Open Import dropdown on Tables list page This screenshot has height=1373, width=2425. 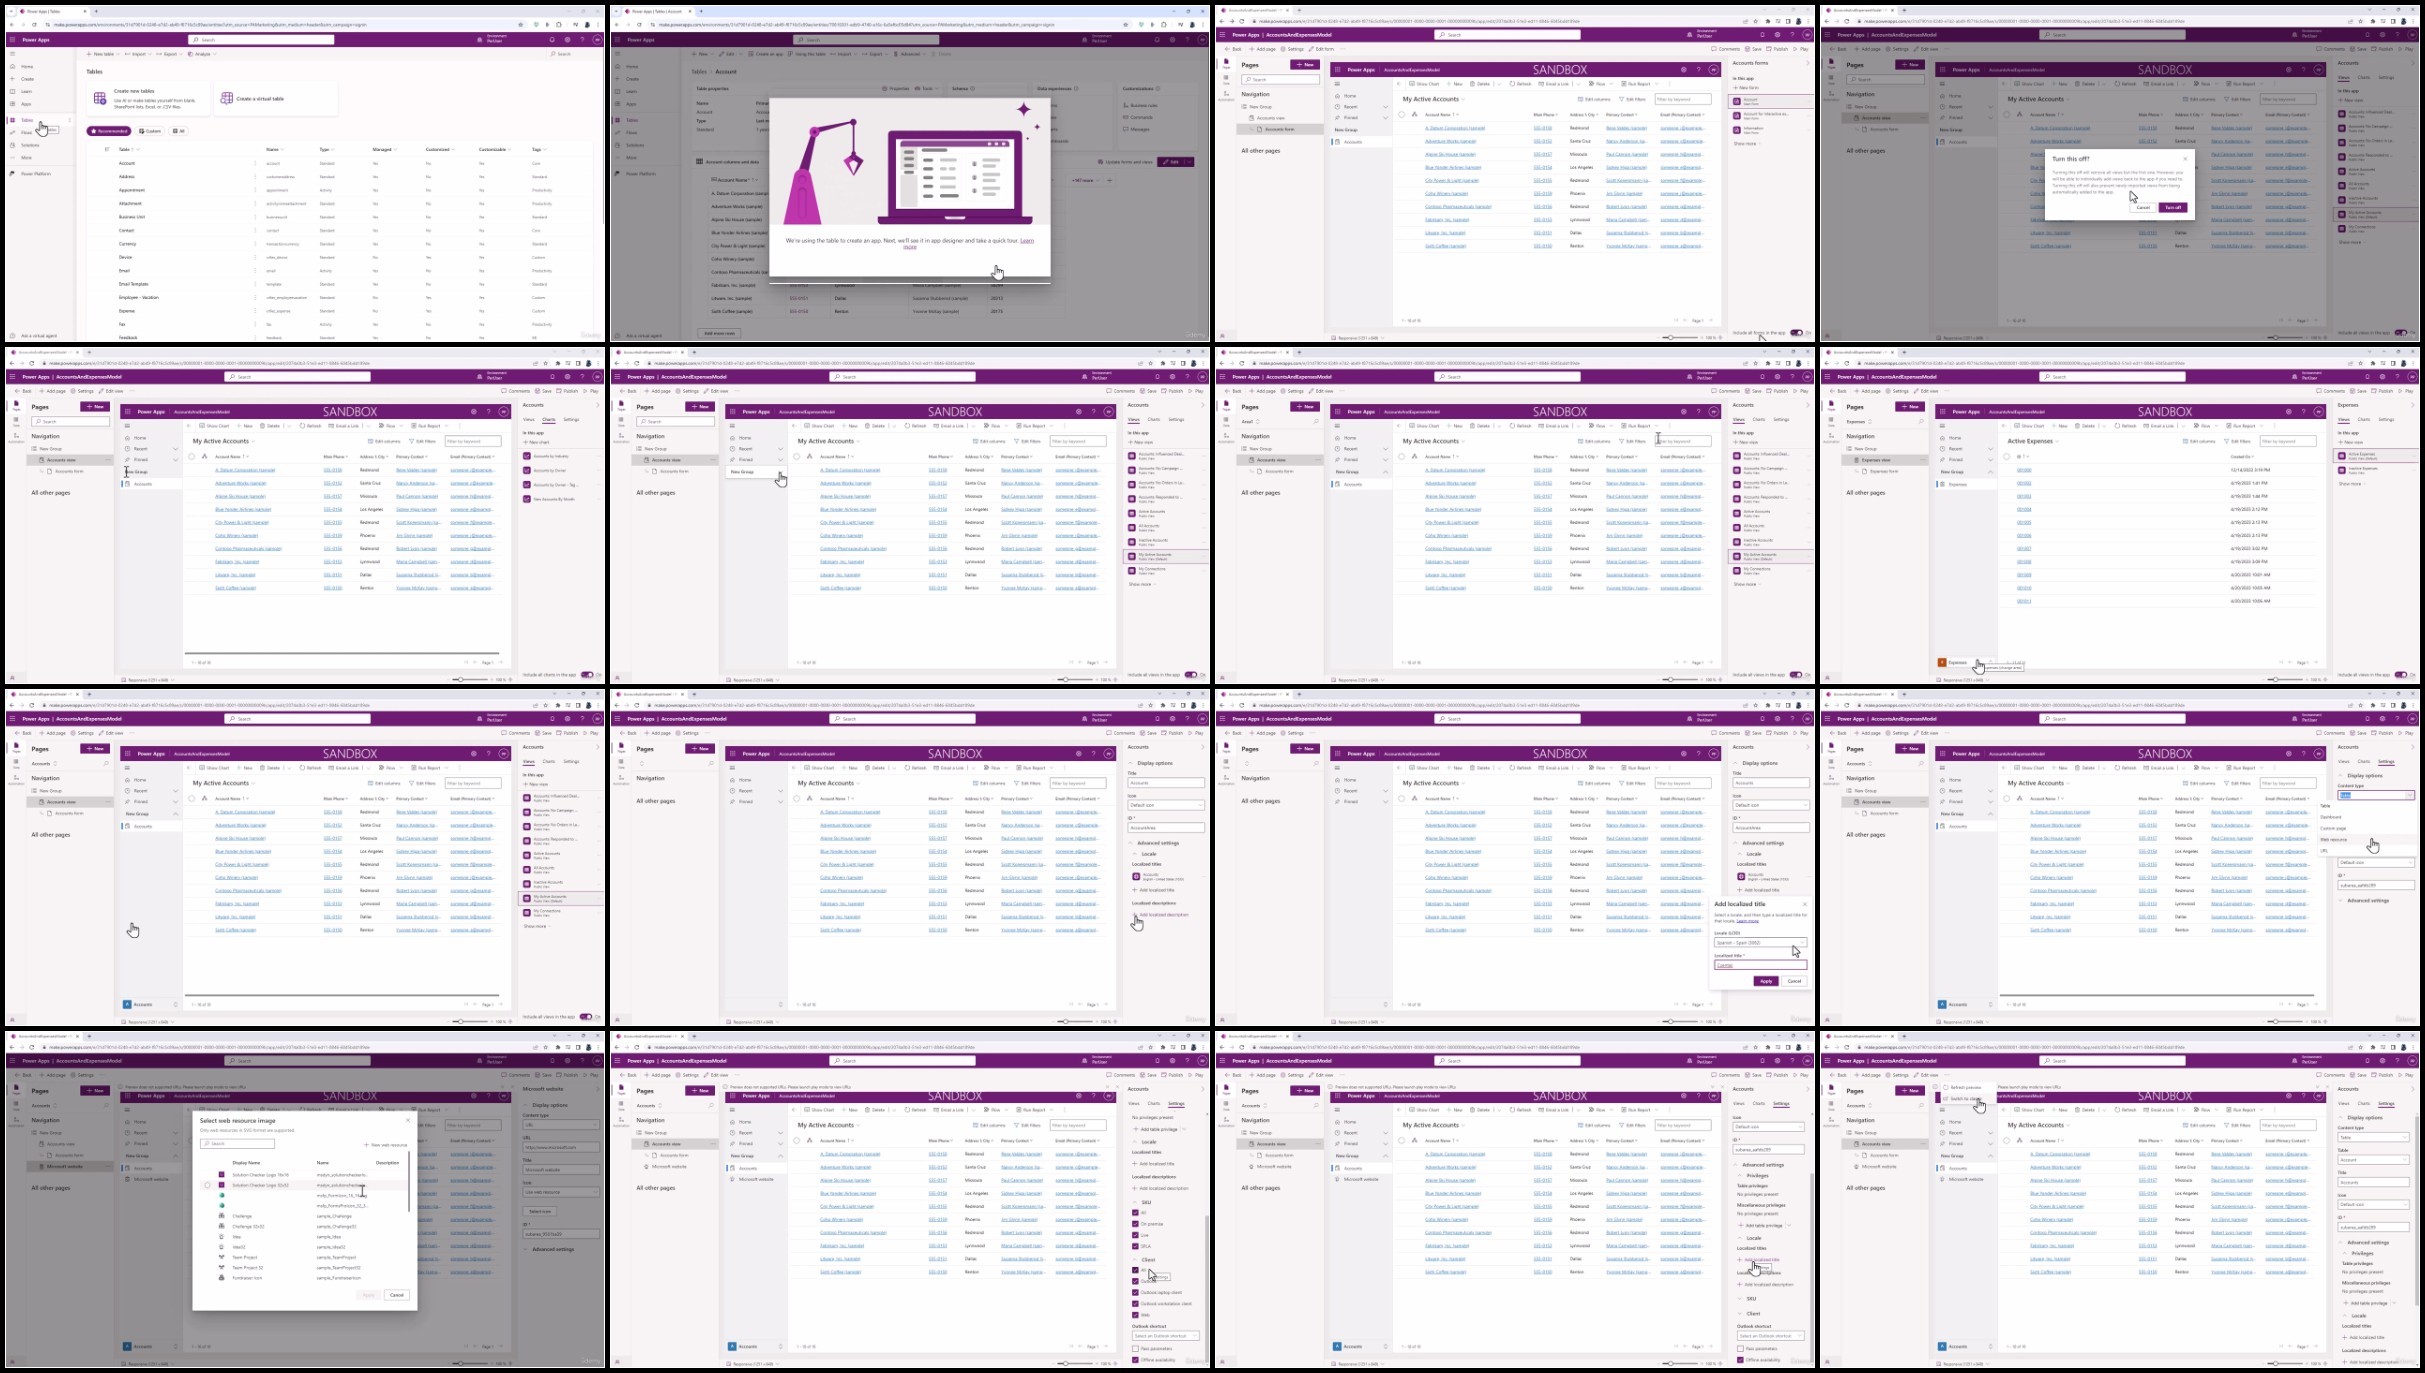138,54
